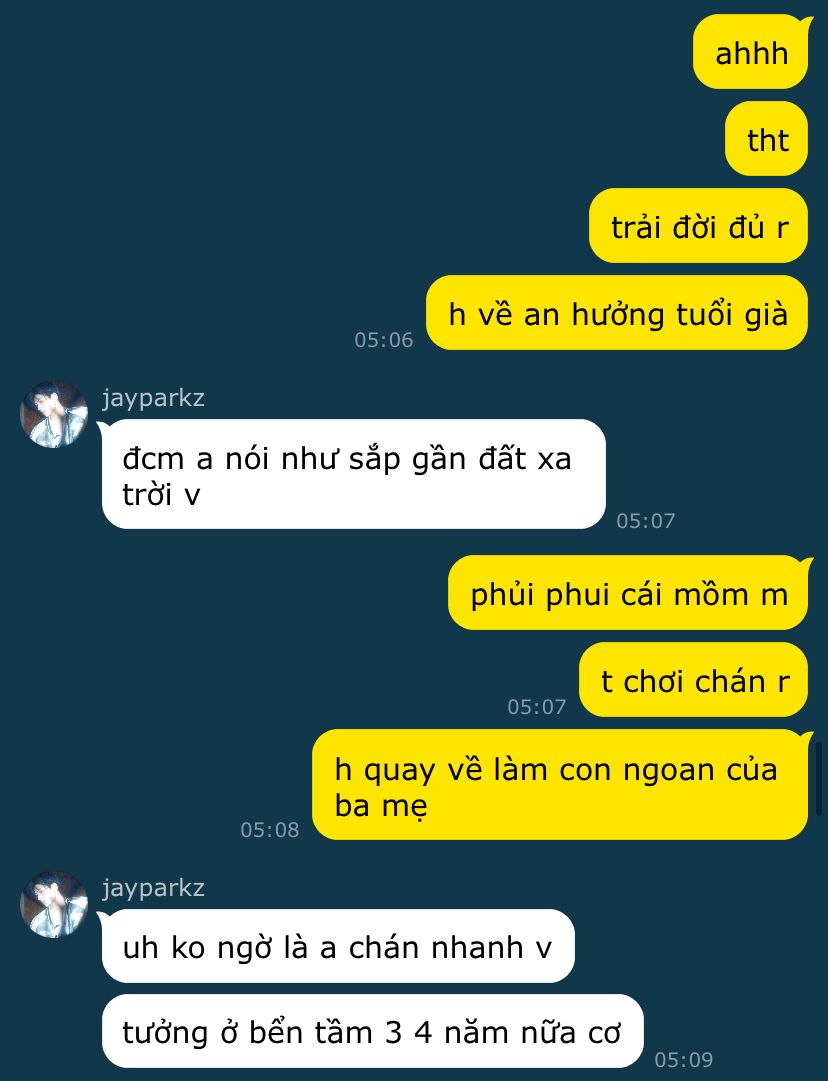The image size is (828, 1081).
Task: Click the 05:09 timestamp
Action: 683,1059
